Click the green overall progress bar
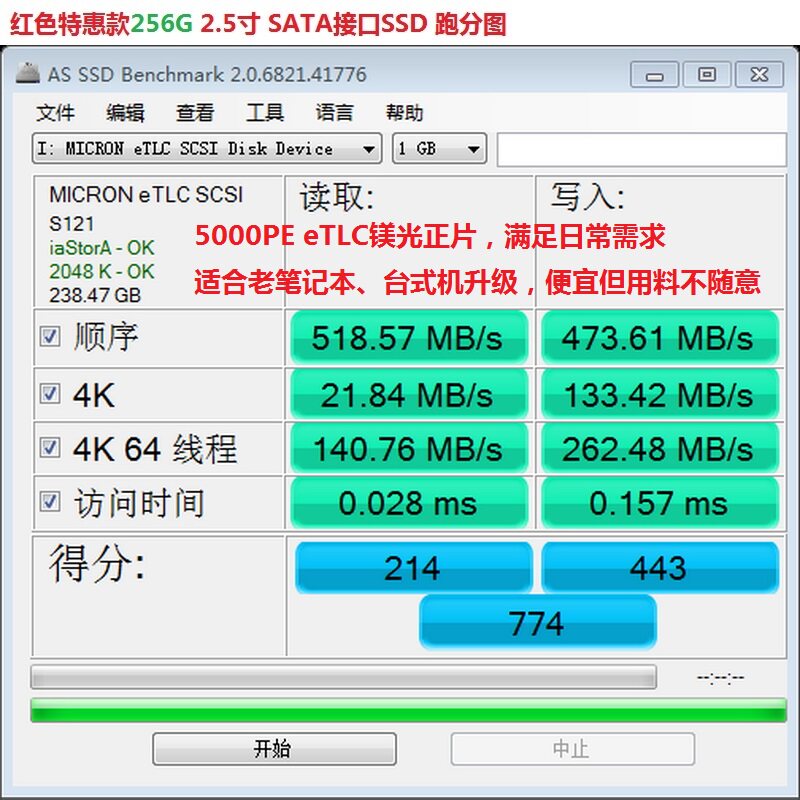This screenshot has height=800, width=800. pos(408,710)
